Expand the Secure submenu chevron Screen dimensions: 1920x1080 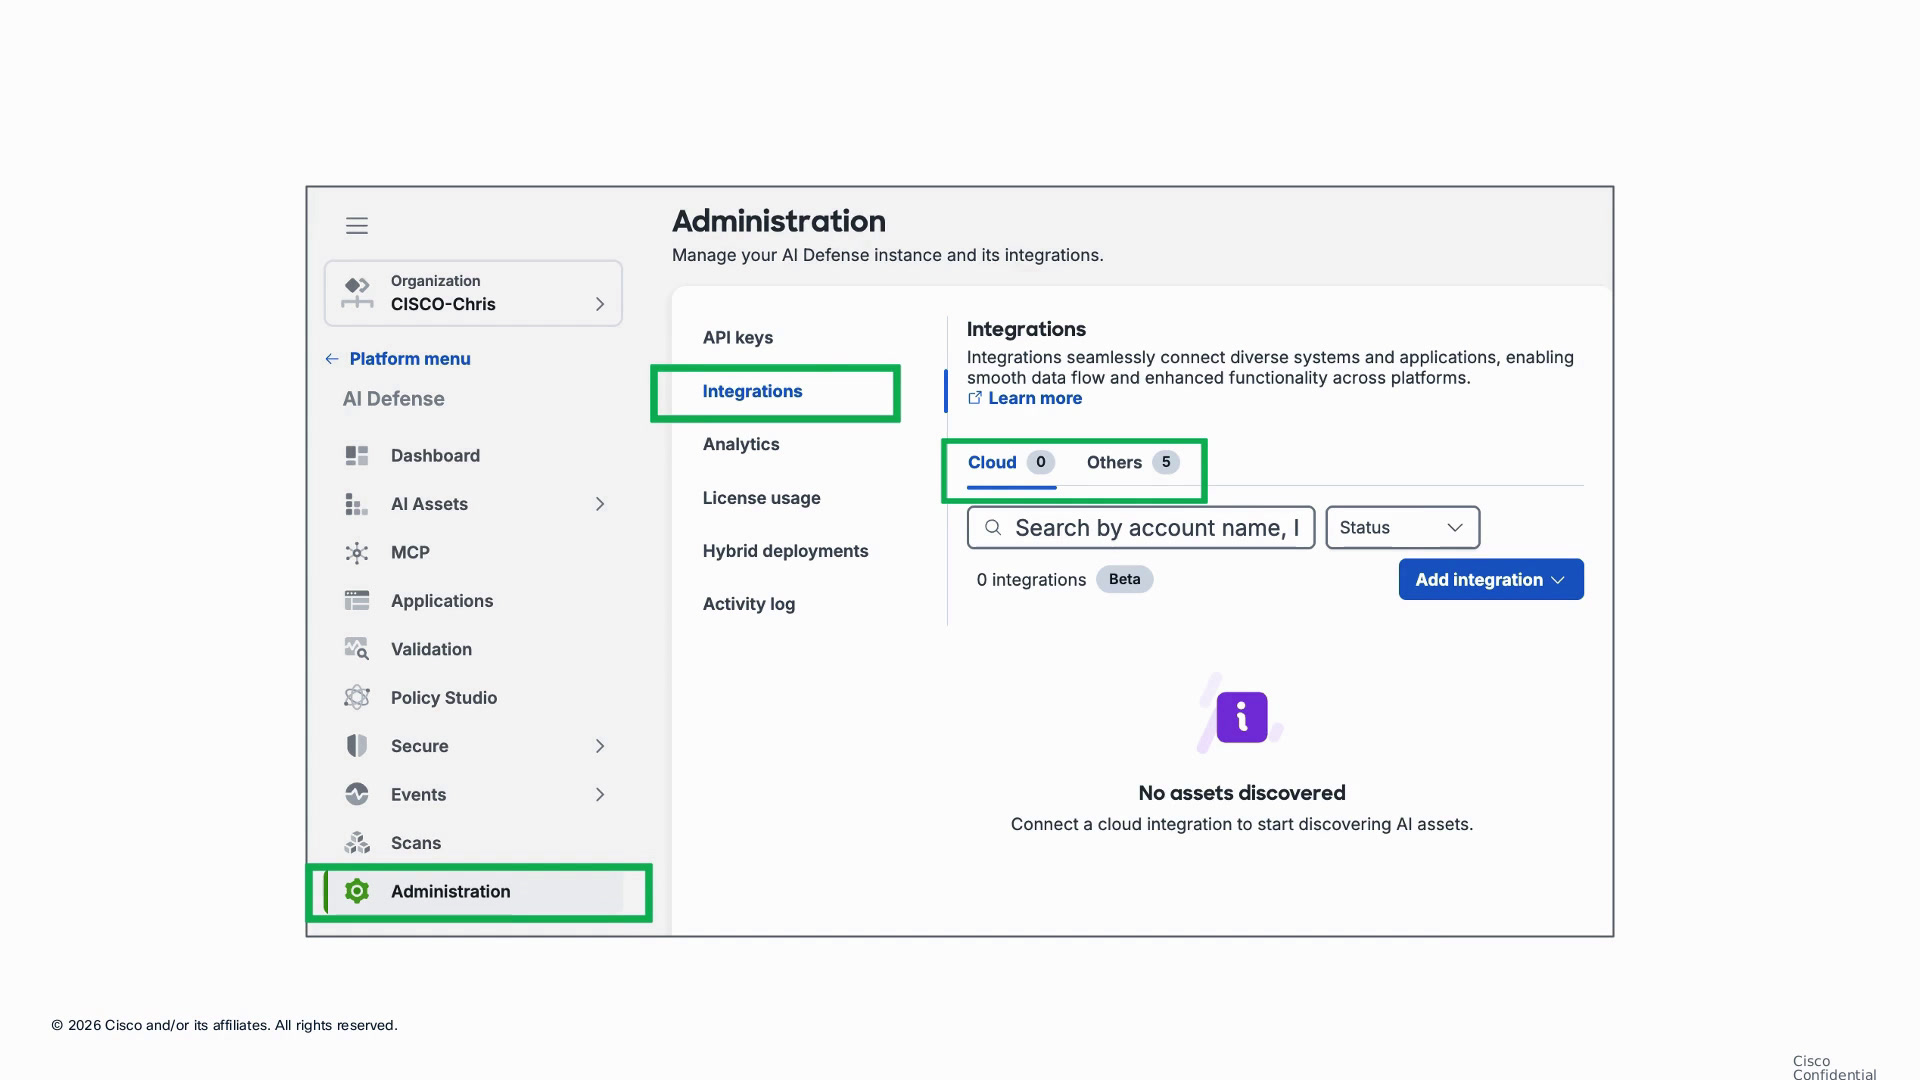600,746
